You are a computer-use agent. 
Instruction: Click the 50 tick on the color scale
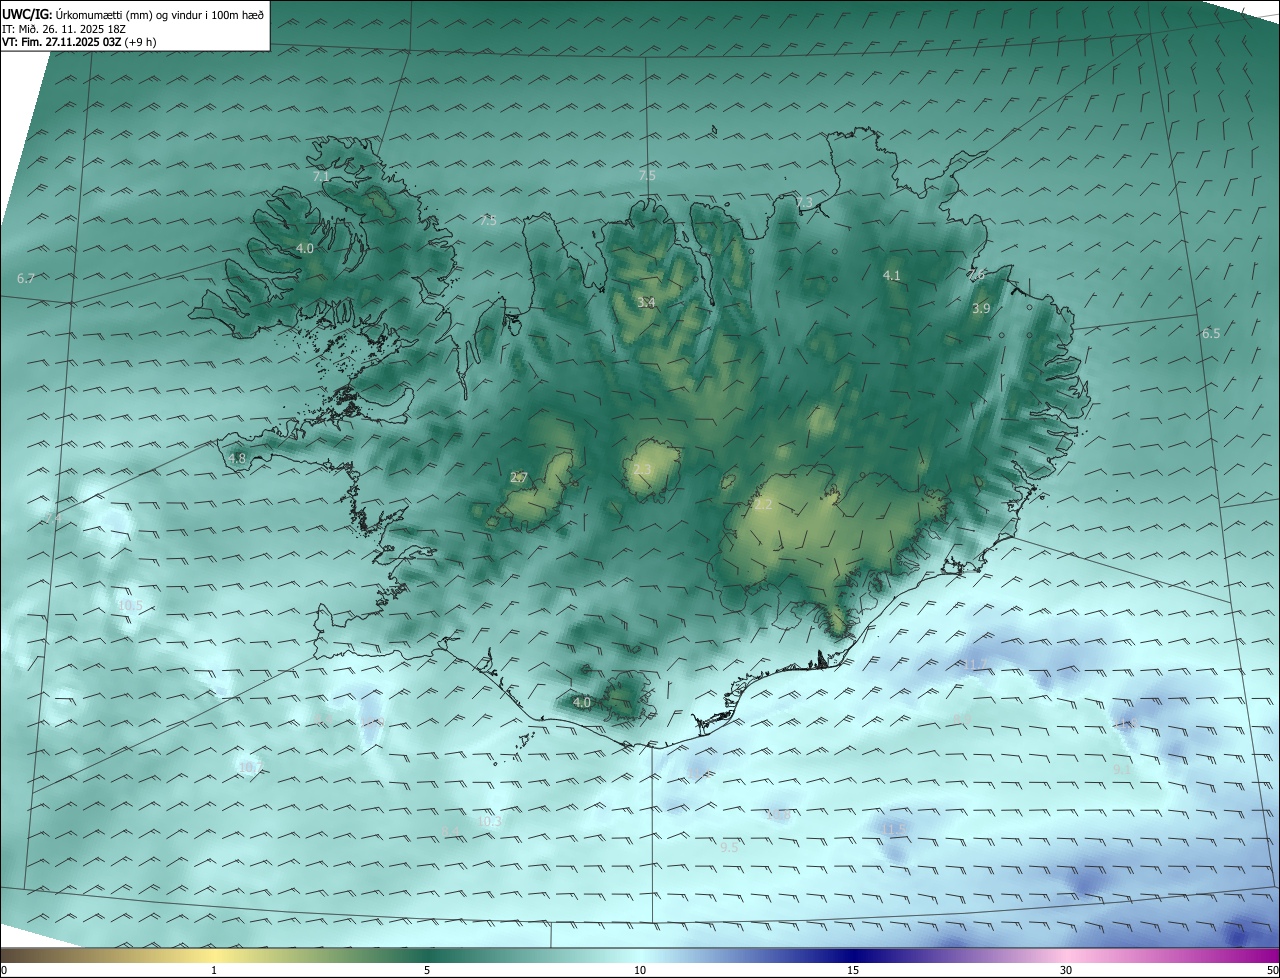[1272, 970]
